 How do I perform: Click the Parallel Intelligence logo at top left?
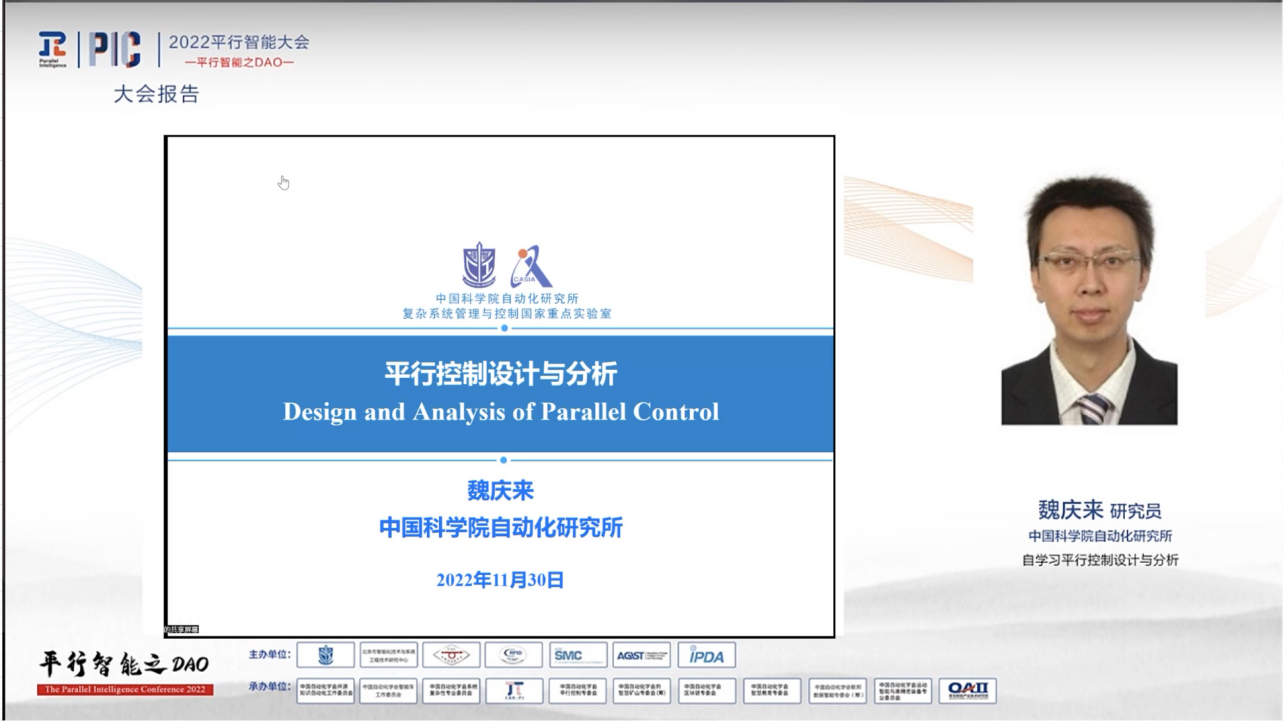(52, 49)
